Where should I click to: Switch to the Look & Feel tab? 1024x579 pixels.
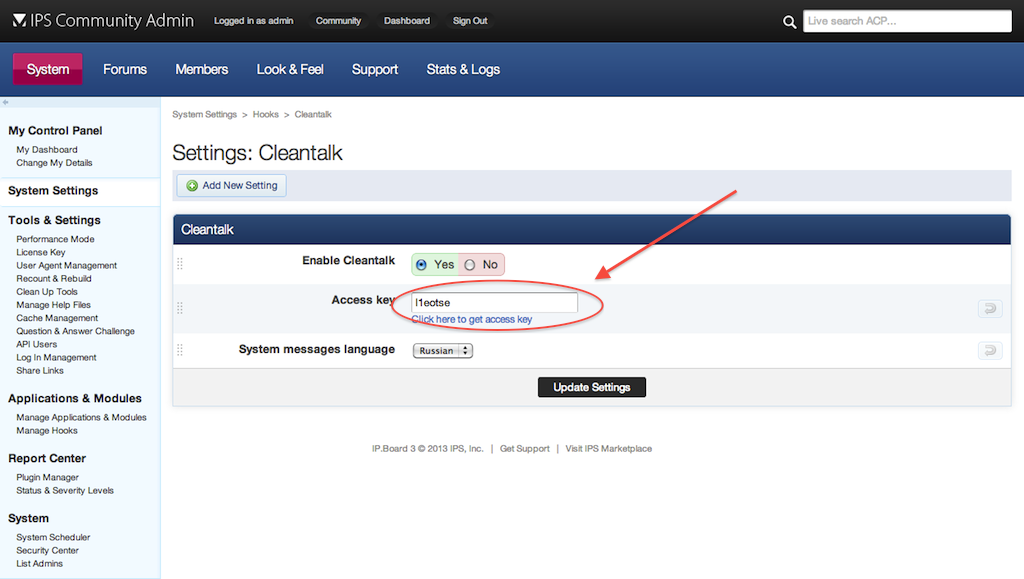290,69
